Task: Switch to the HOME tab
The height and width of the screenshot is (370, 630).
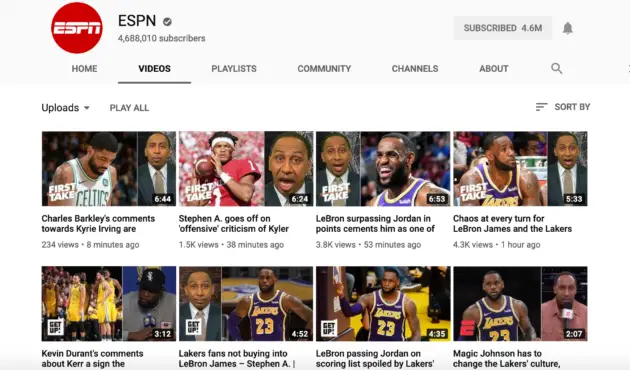Action: coord(84,69)
